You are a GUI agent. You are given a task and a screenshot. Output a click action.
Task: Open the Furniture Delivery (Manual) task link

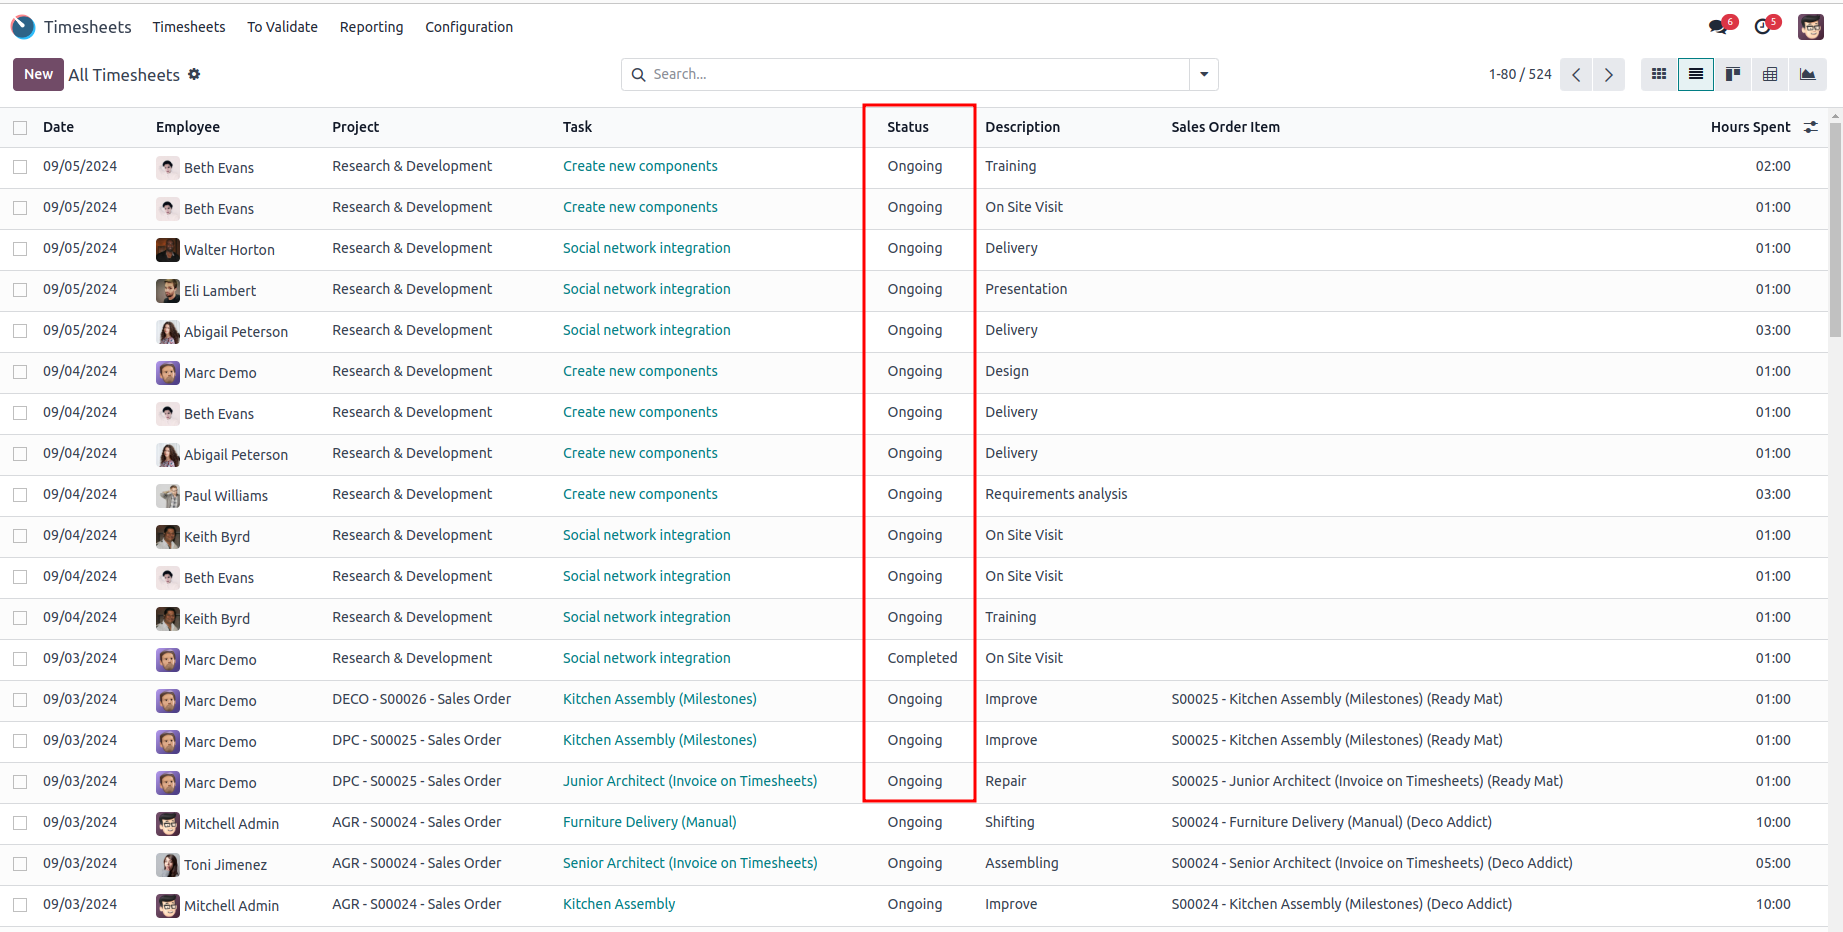coord(649,822)
